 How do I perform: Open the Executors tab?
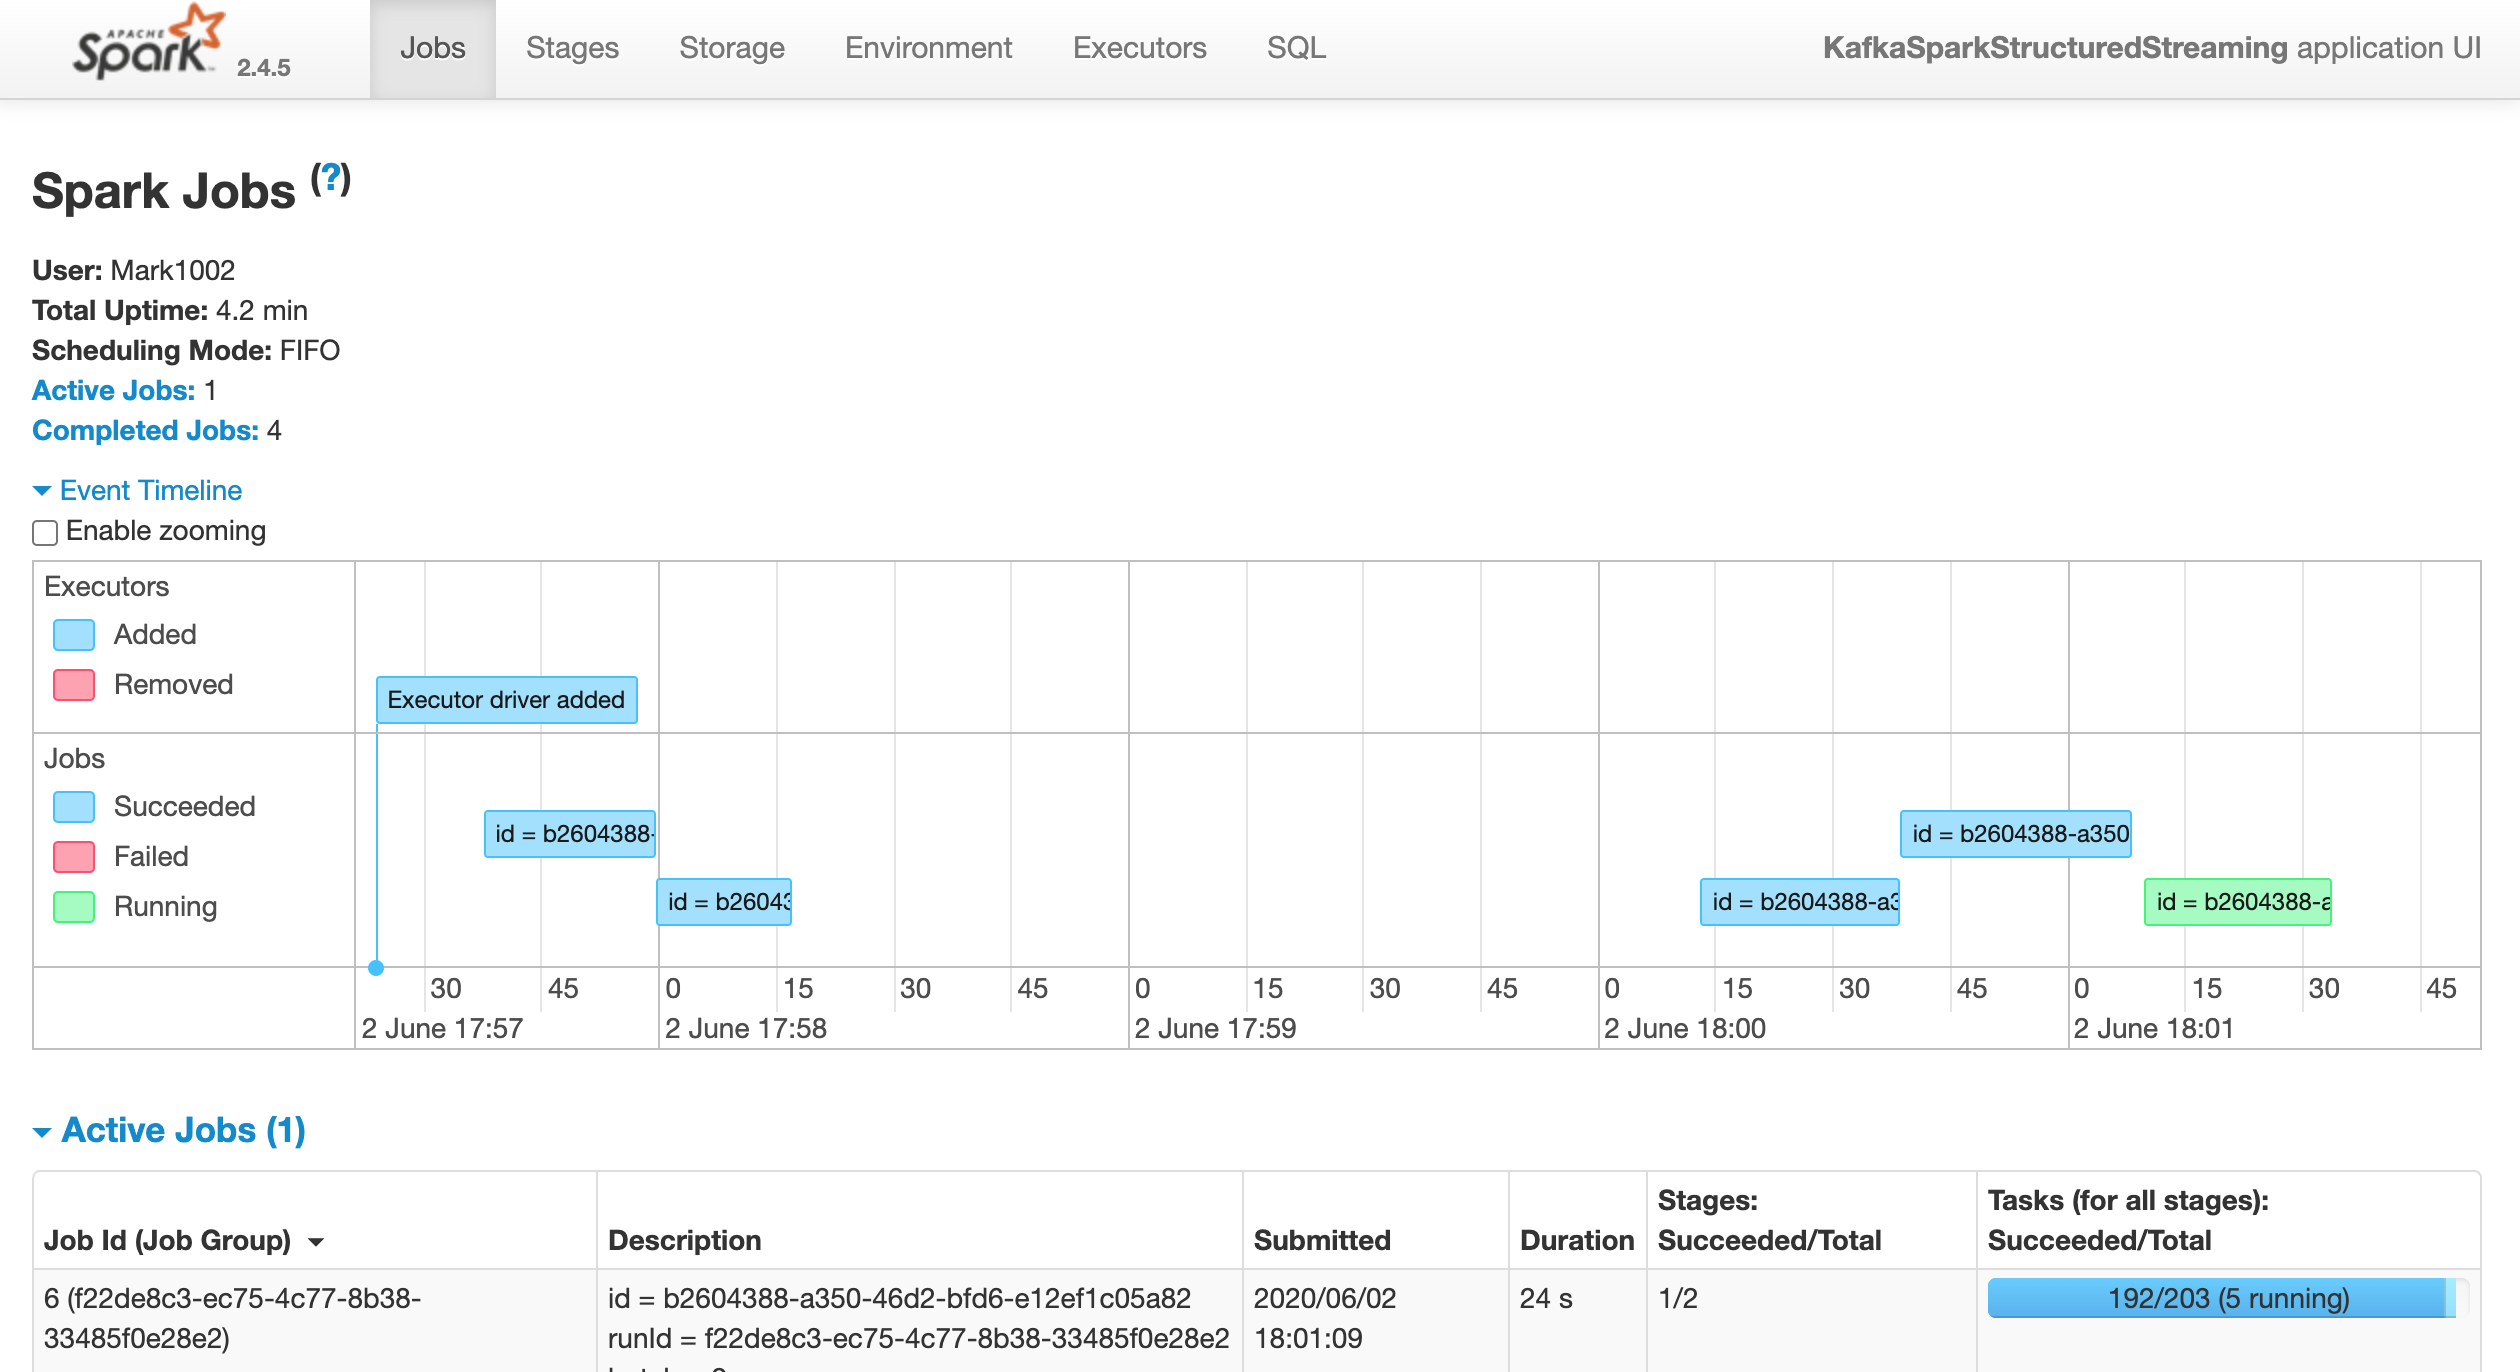[1139, 48]
